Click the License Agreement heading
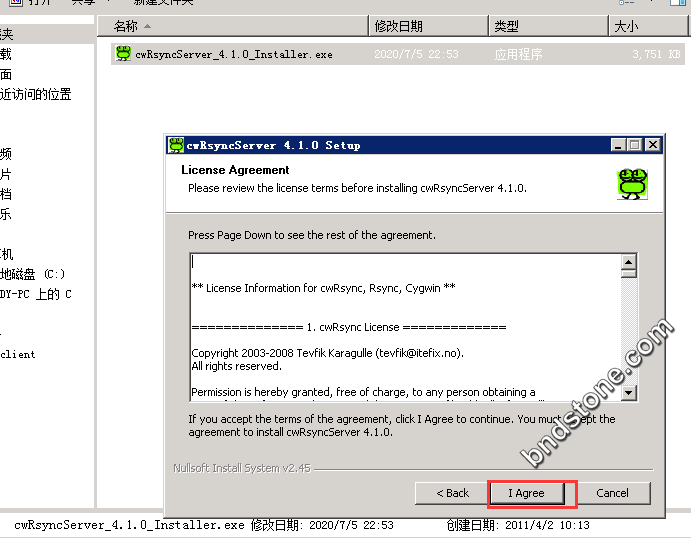691x538 pixels. (x=235, y=170)
